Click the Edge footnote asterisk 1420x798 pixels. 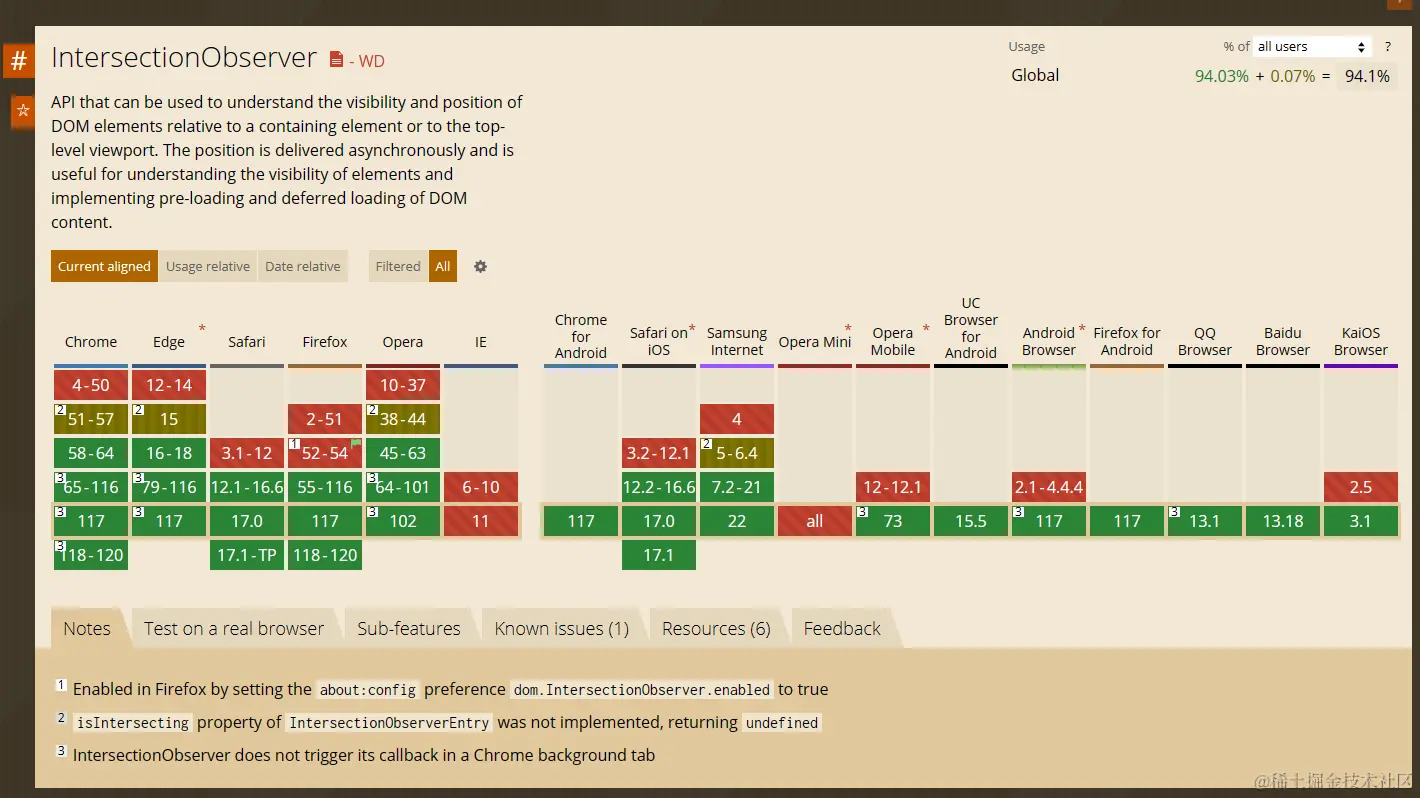tap(202, 328)
